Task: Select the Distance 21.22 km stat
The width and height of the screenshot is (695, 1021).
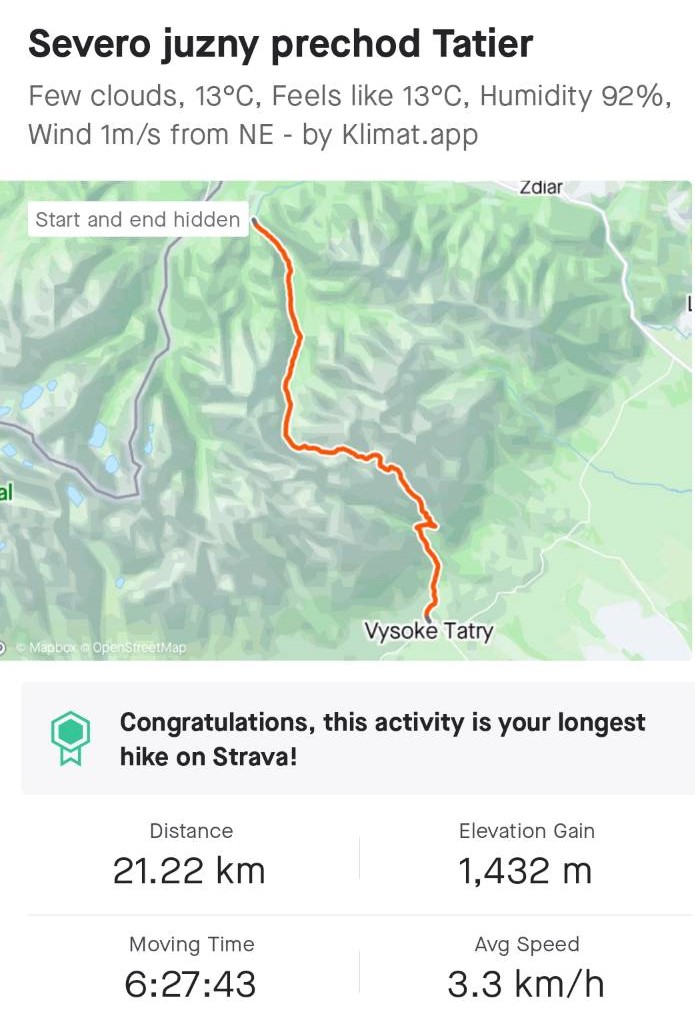Action: [190, 854]
